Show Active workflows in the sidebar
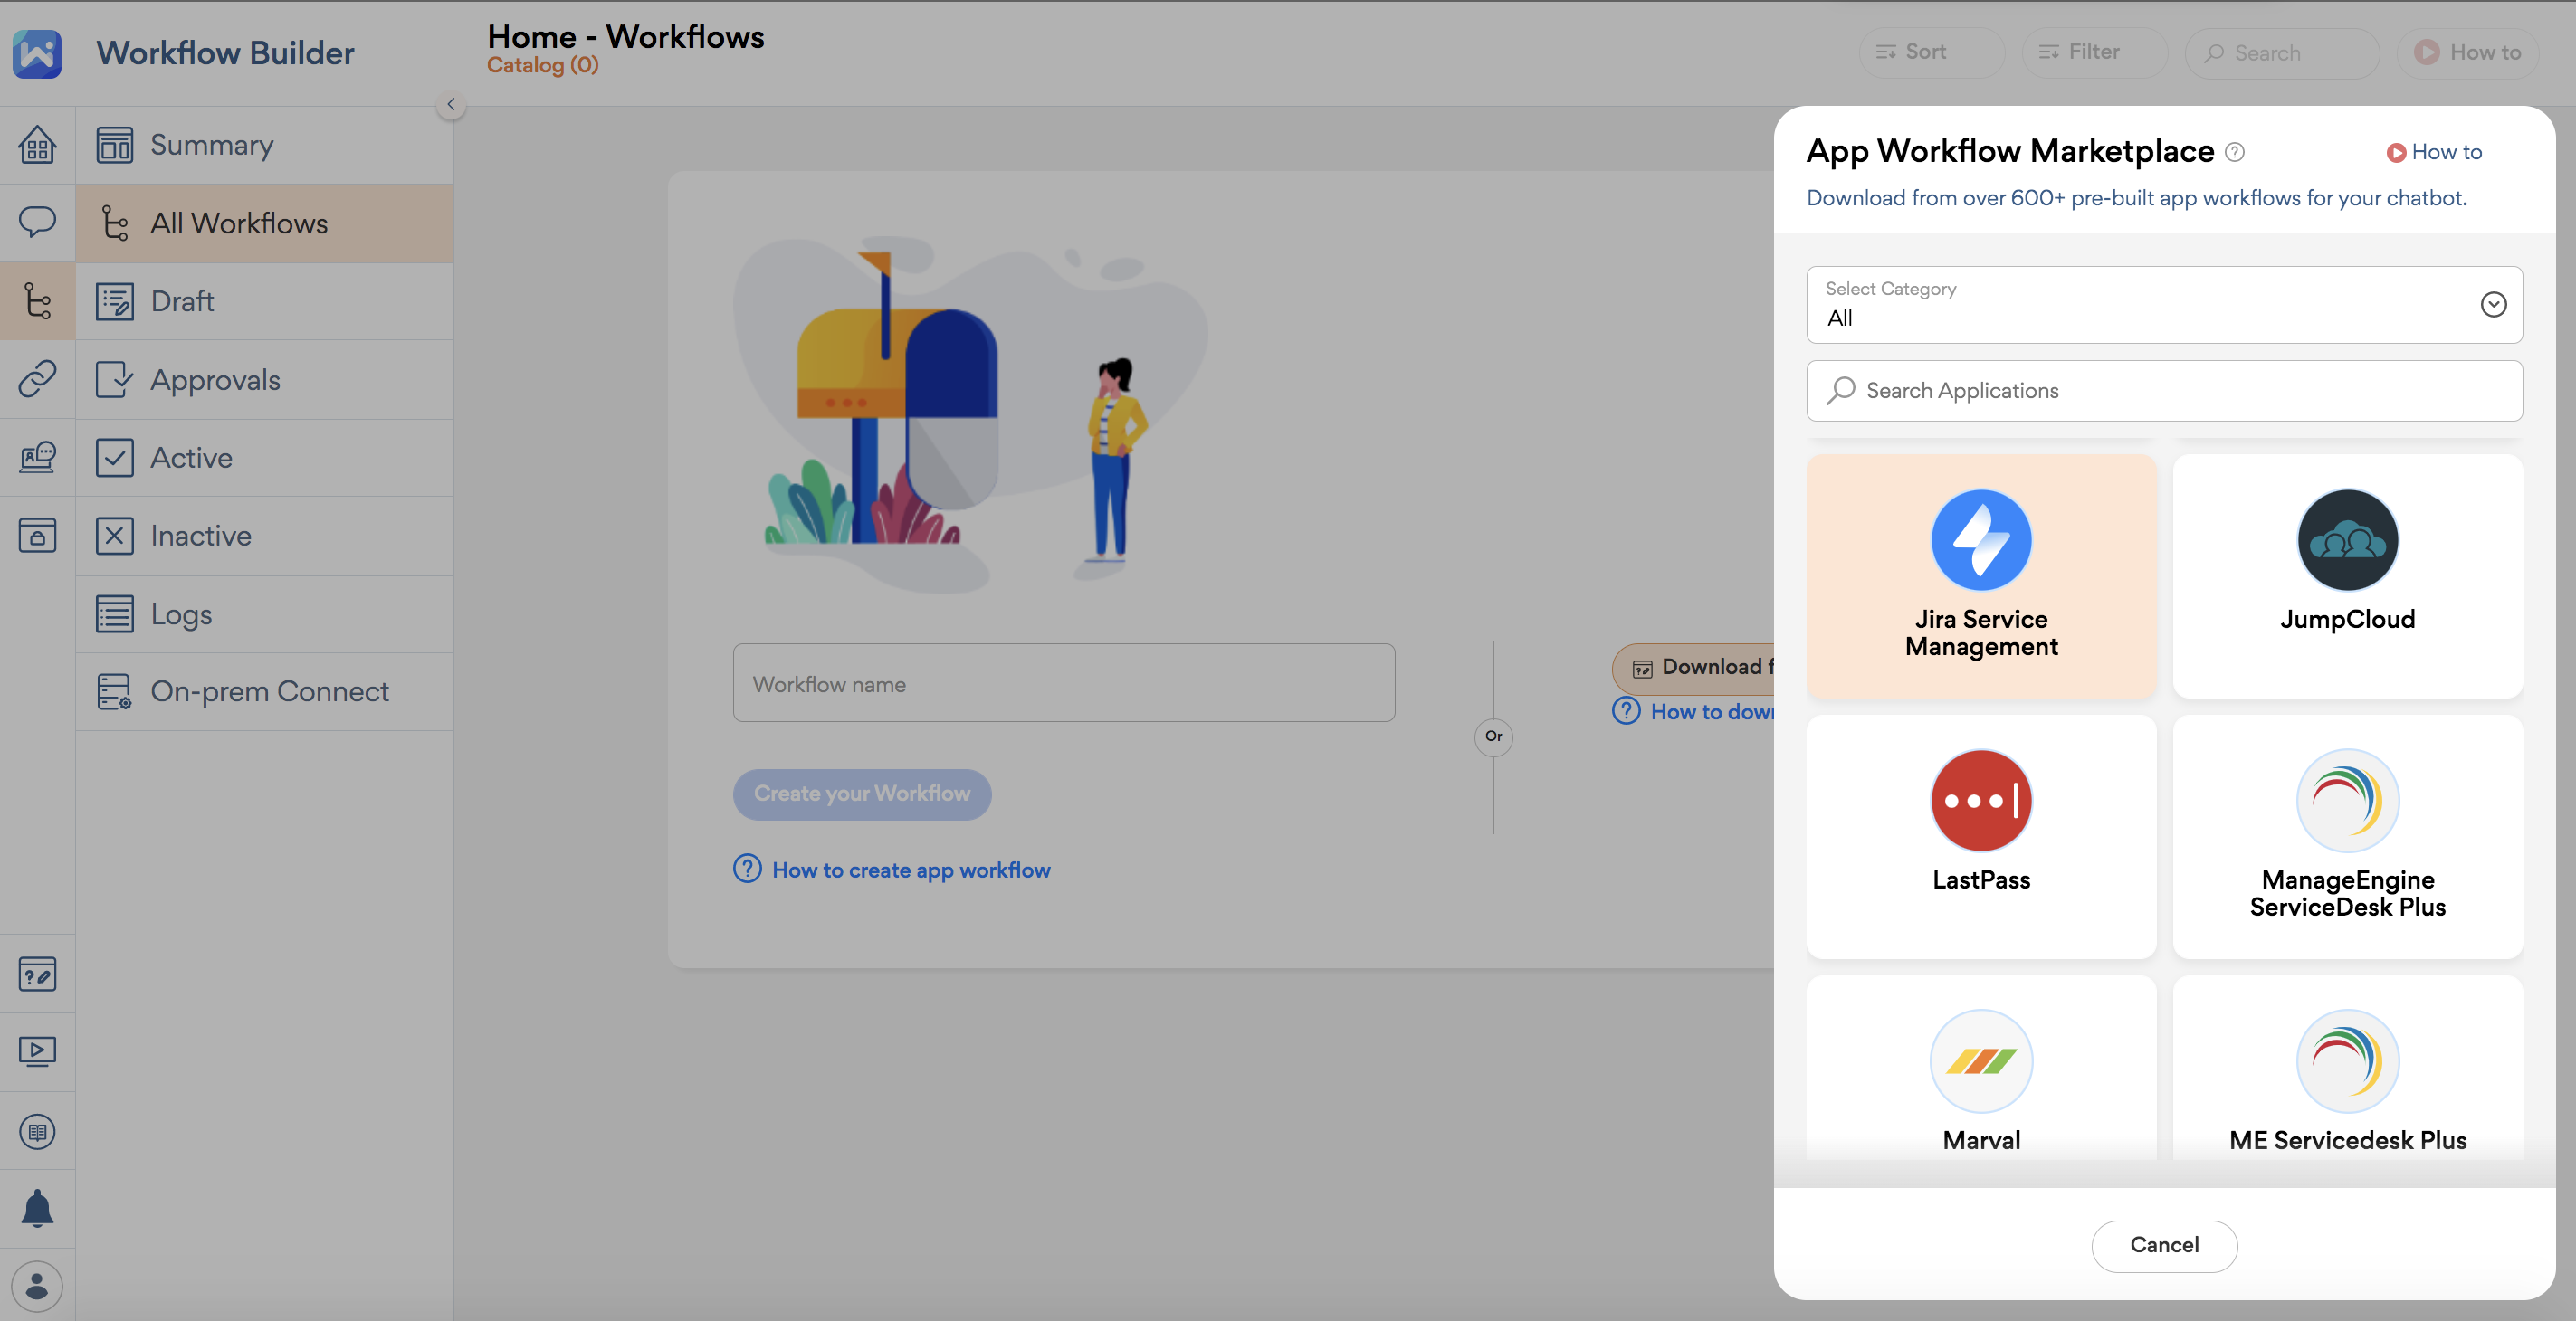2576x1321 pixels. pyautogui.click(x=264, y=458)
